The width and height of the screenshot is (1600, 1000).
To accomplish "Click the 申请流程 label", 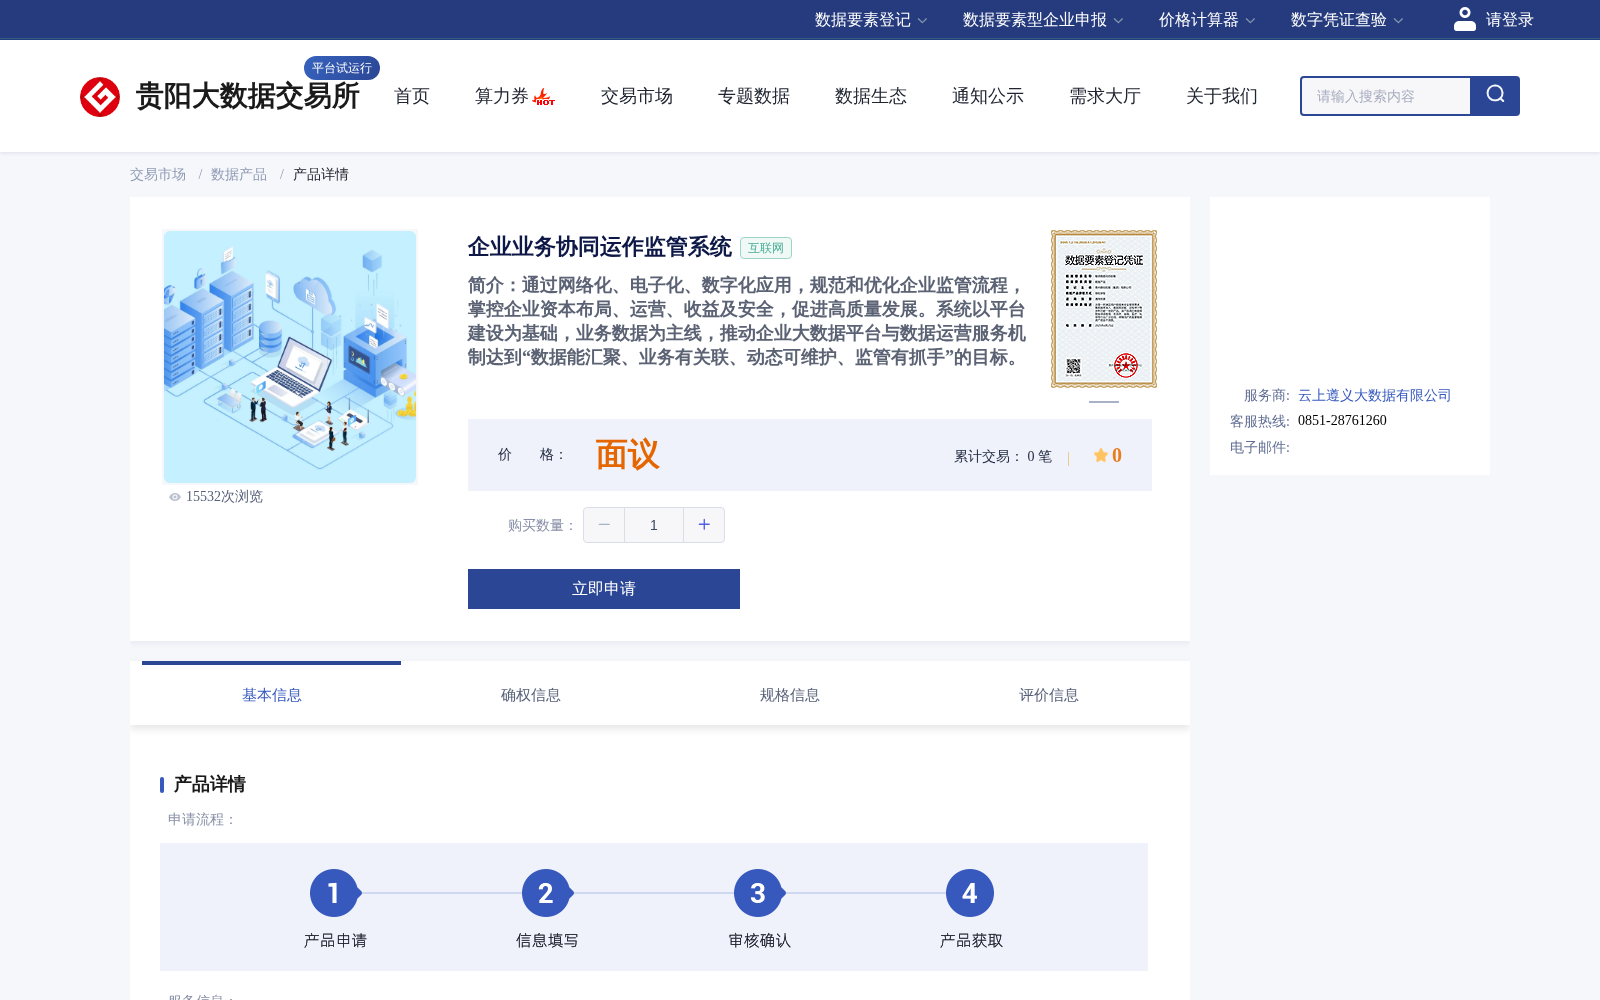I will point(202,820).
